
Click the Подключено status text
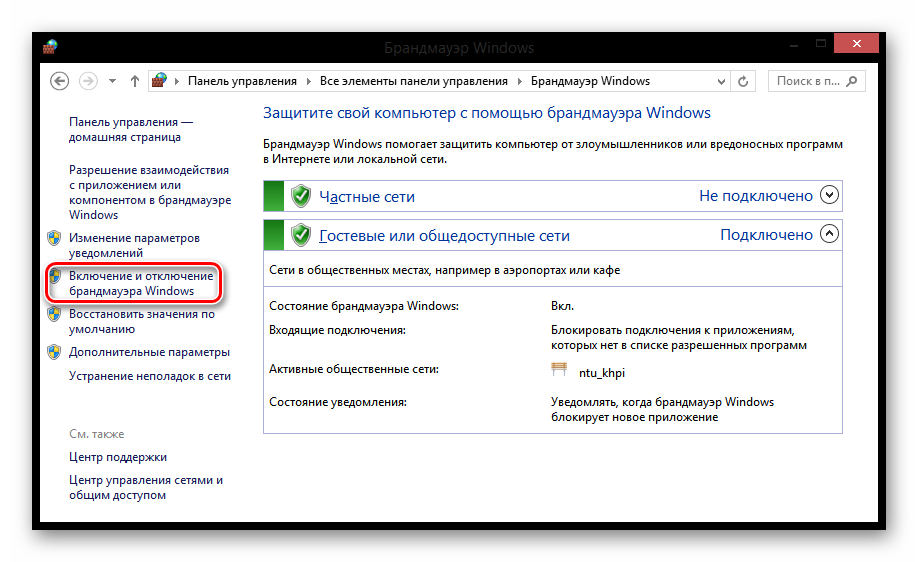766,235
